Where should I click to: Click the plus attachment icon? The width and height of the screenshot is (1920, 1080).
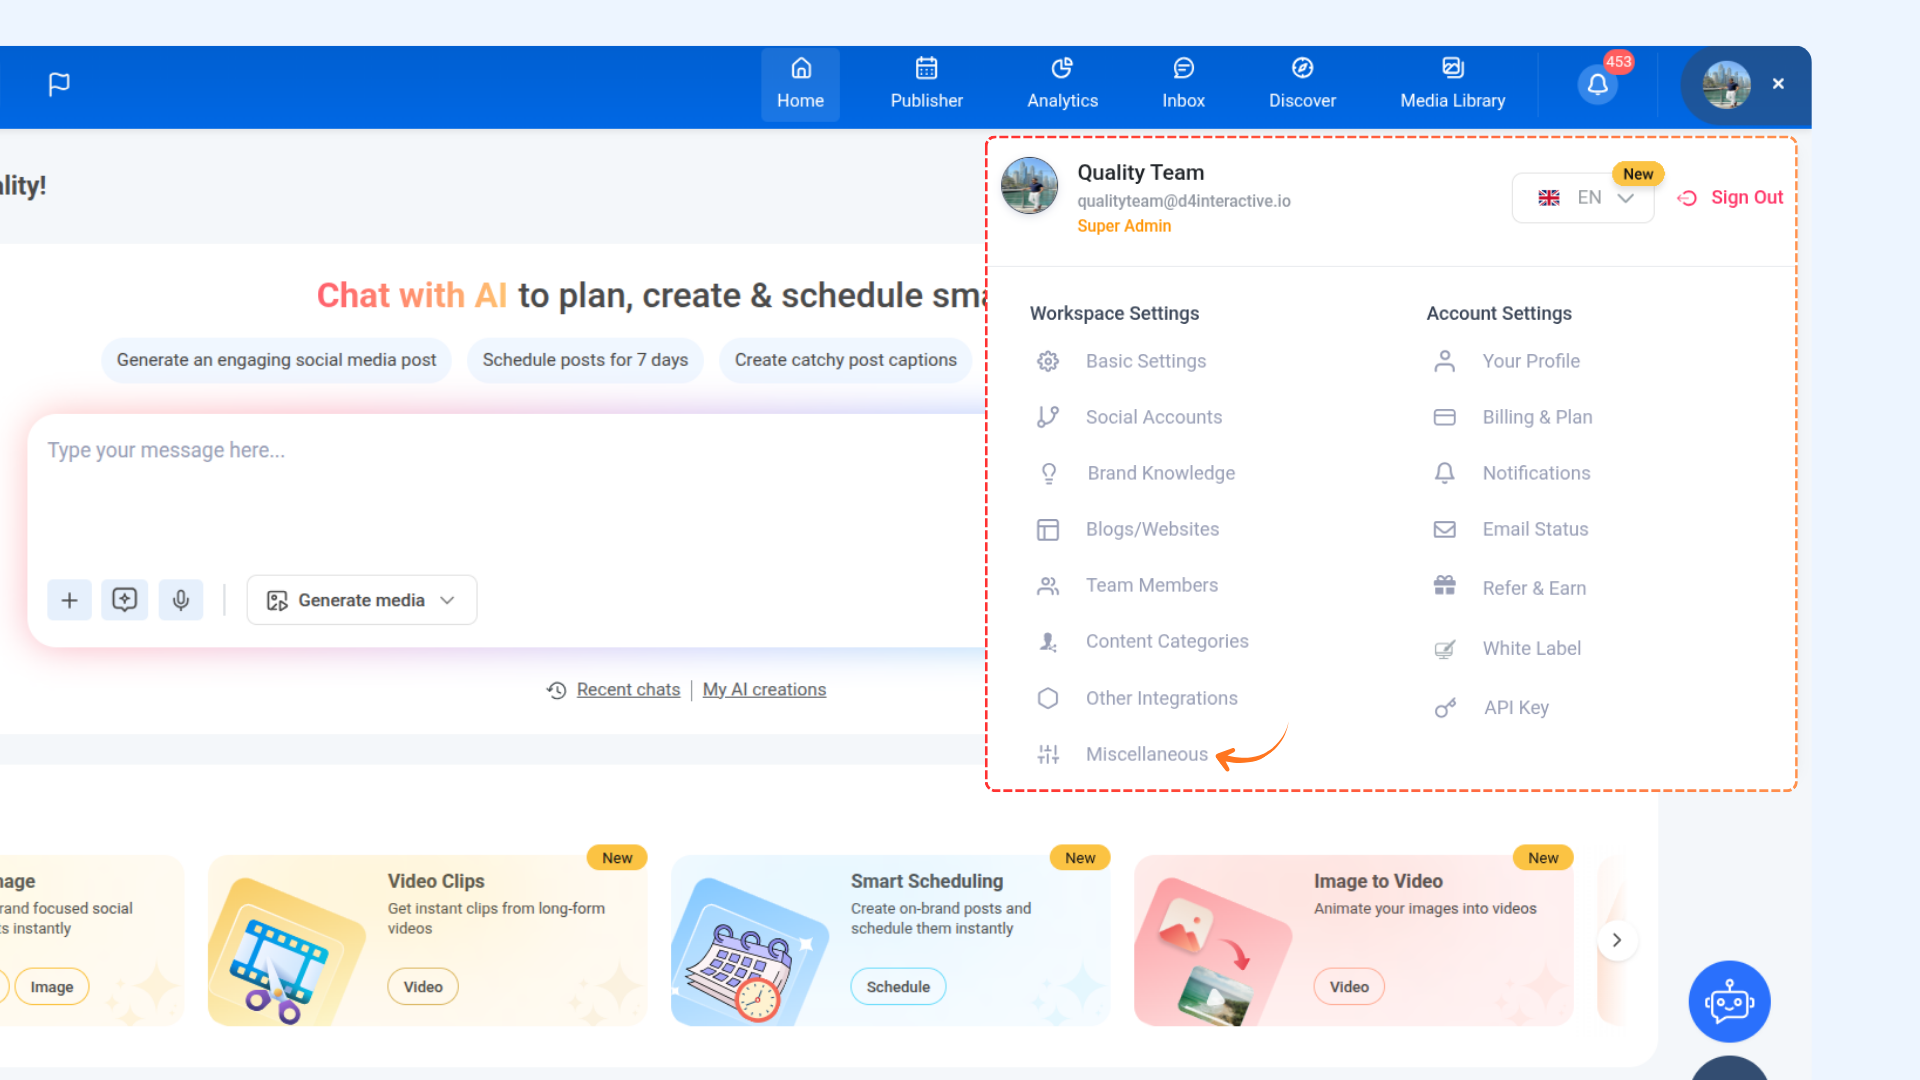69,600
